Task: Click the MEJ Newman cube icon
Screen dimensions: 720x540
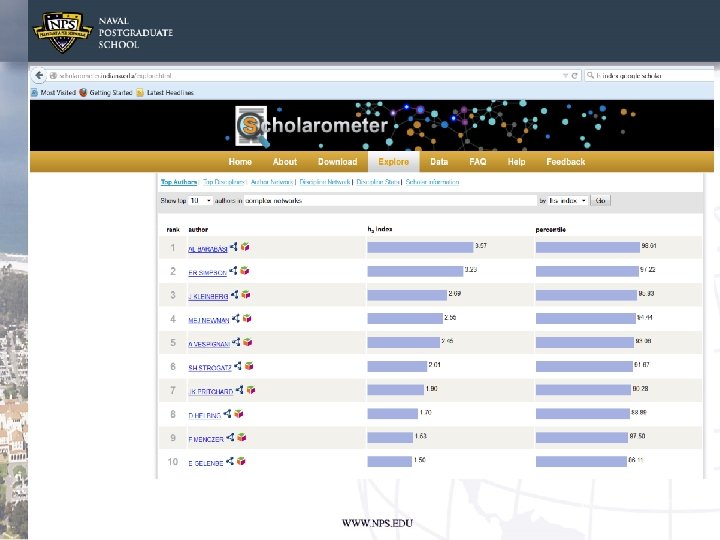Action: coord(247,318)
